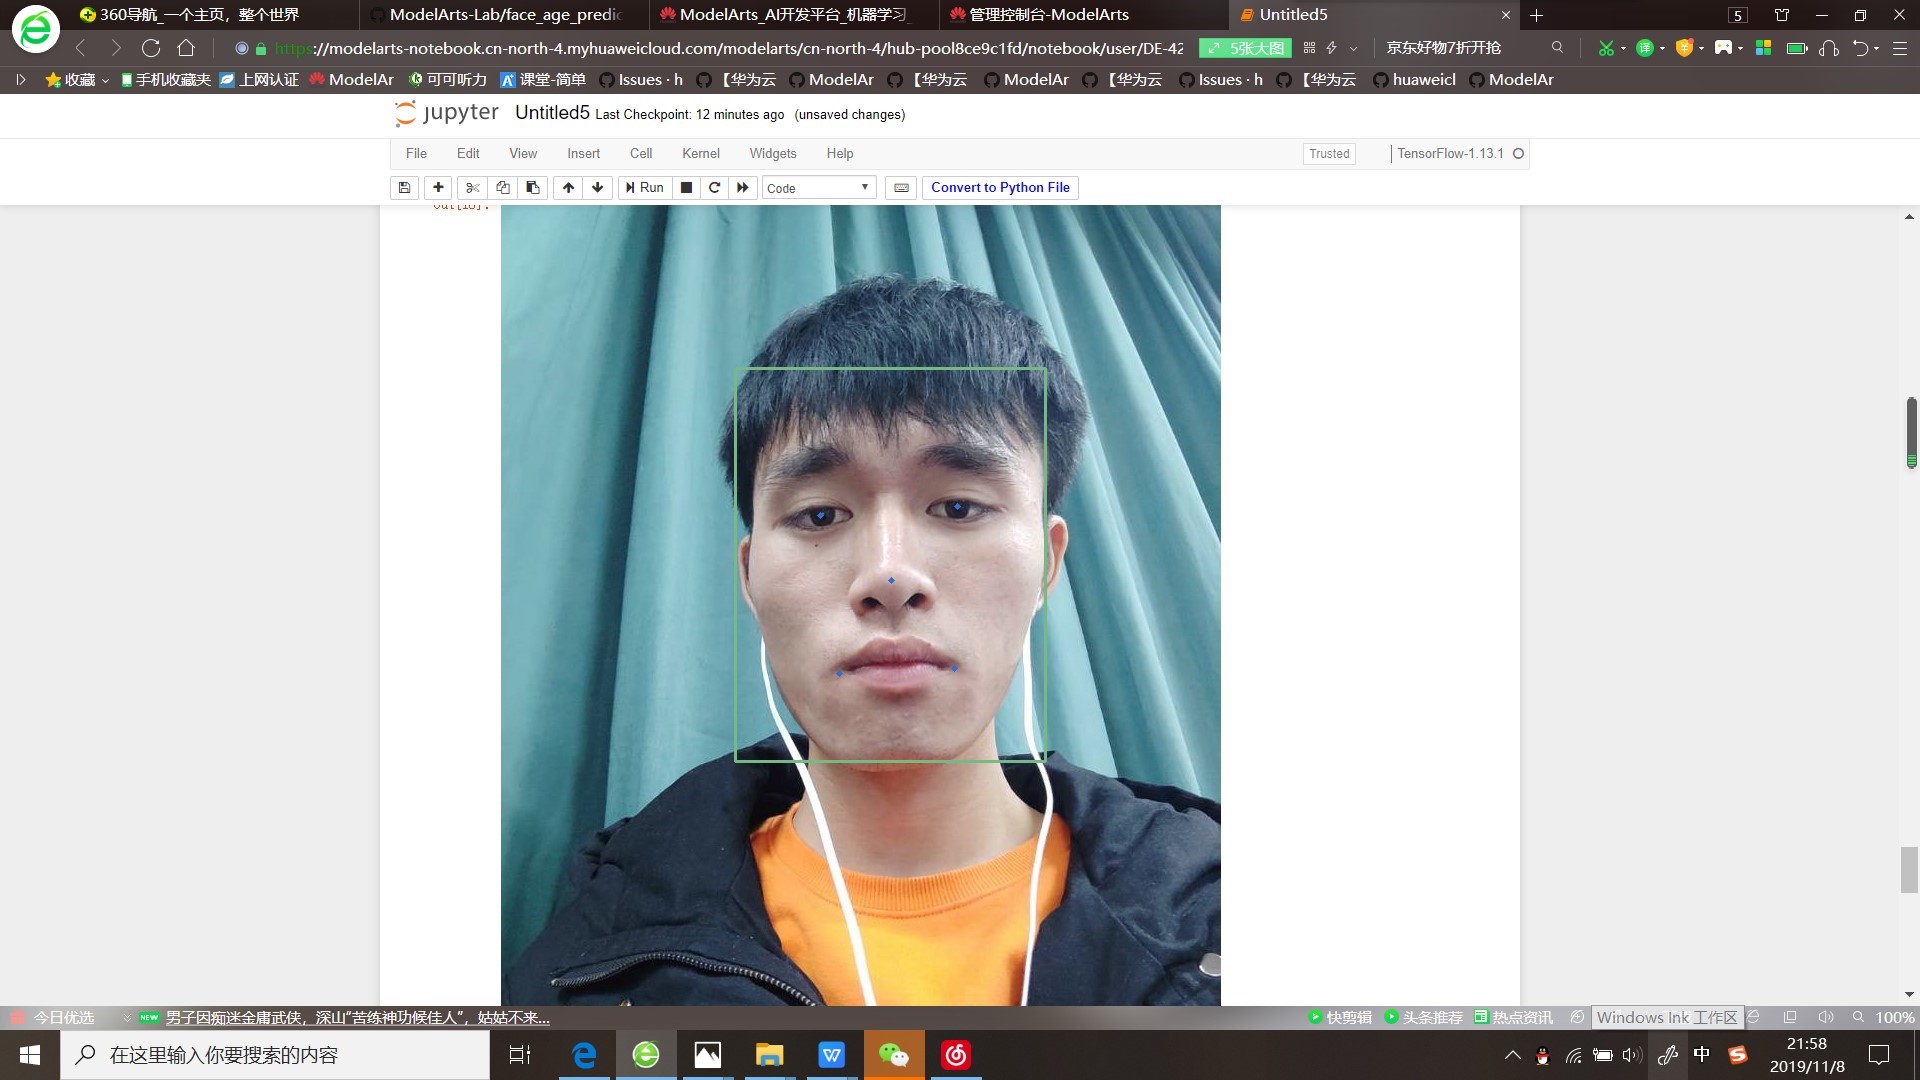Screen dimensions: 1920x1080
Task: Toggle the system volume icon in the tray
Action: (1632, 1055)
